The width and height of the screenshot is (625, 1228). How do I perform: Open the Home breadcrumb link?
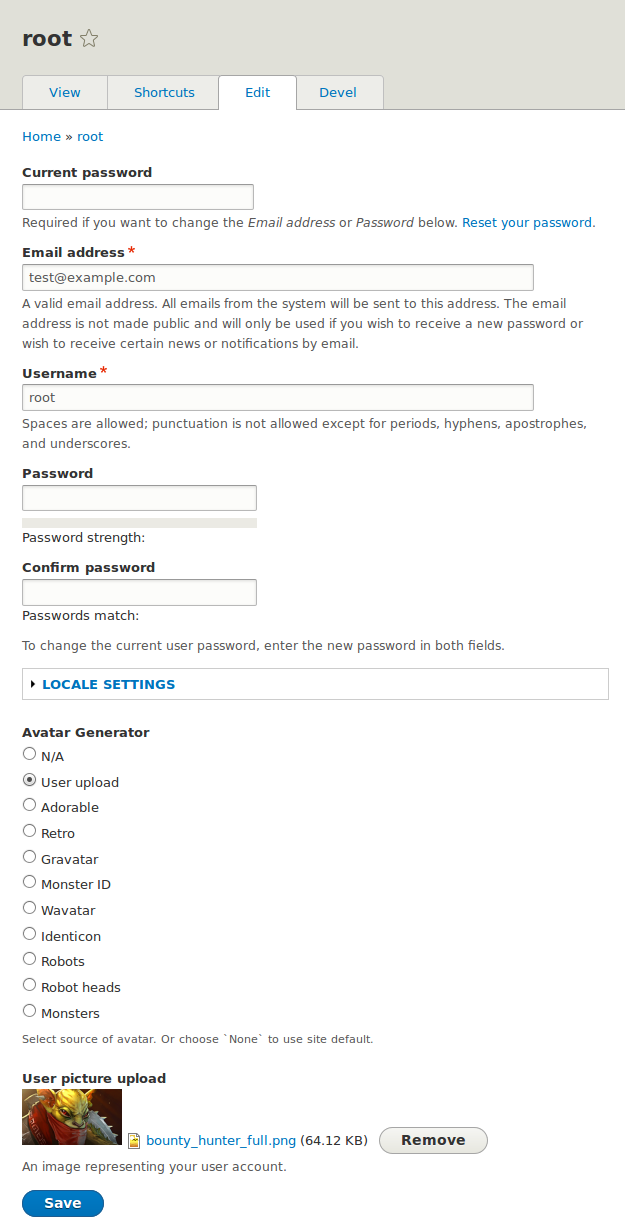click(x=41, y=136)
